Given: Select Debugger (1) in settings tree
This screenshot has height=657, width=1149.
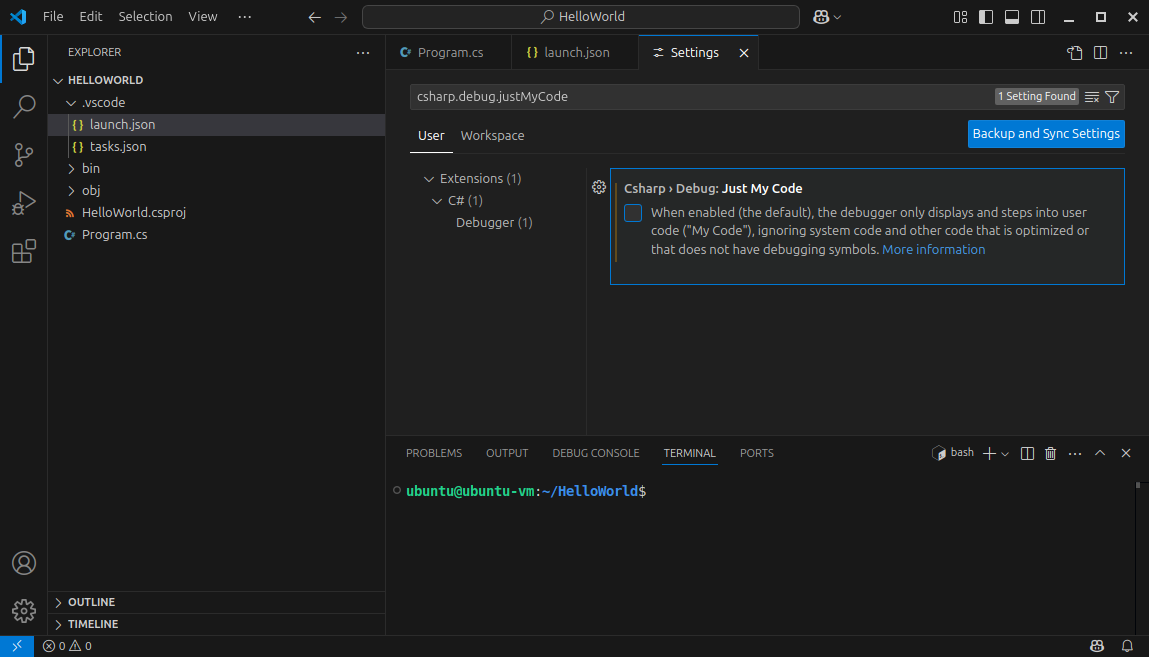Looking at the screenshot, I should point(494,223).
